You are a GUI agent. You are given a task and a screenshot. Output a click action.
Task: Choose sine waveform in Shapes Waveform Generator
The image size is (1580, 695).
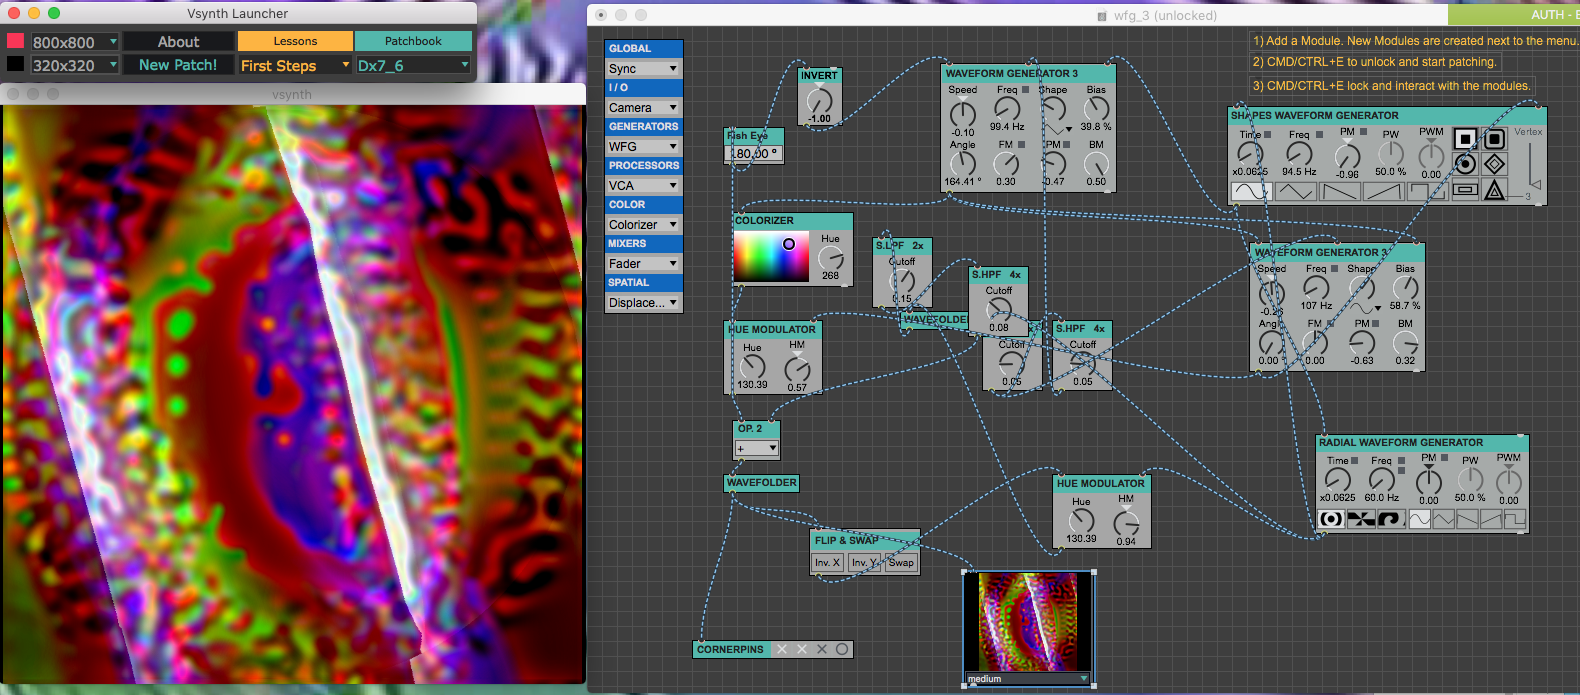coord(1251,191)
